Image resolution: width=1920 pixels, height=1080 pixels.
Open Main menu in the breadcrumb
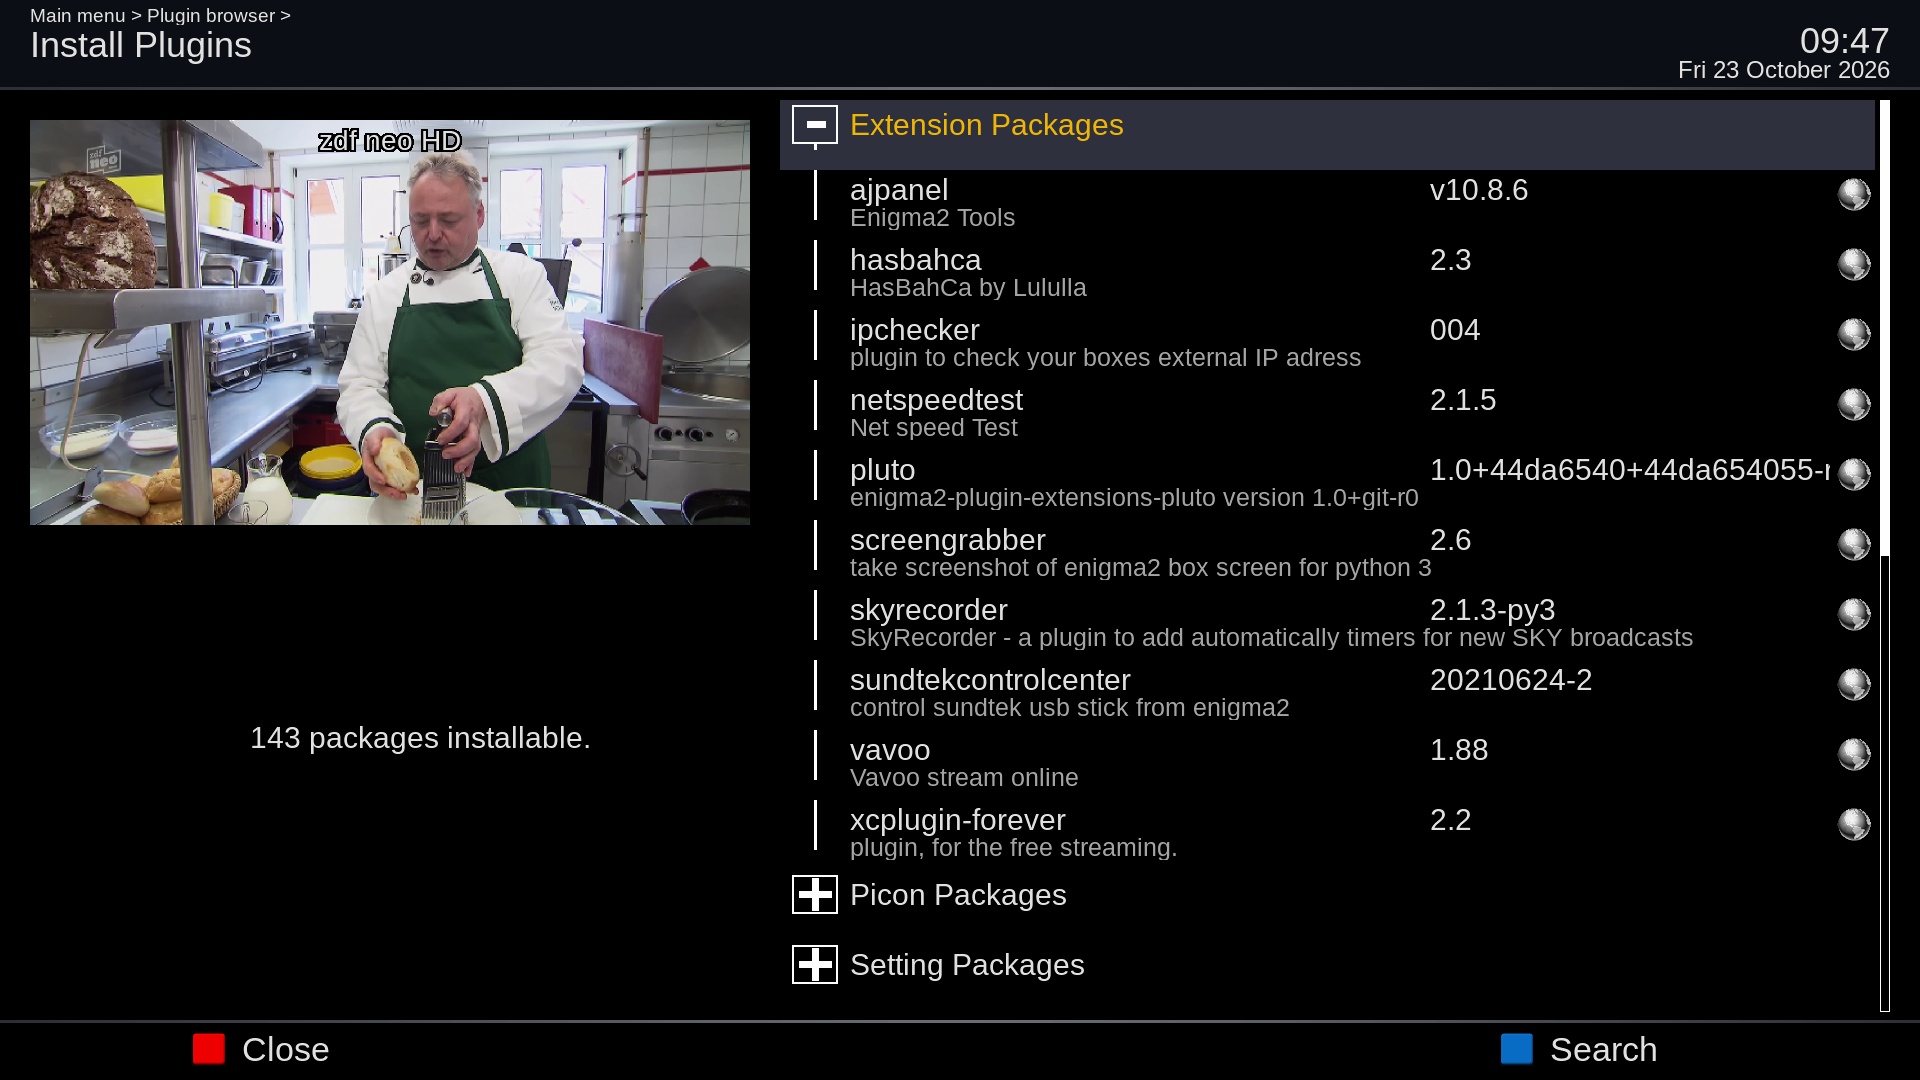77,16
